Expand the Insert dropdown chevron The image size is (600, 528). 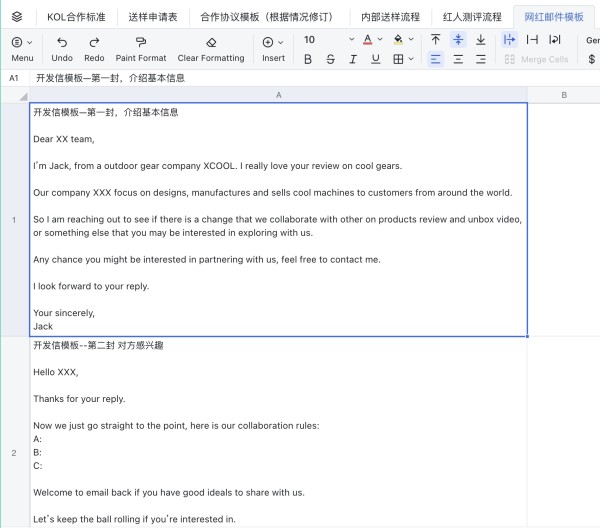(x=280, y=42)
